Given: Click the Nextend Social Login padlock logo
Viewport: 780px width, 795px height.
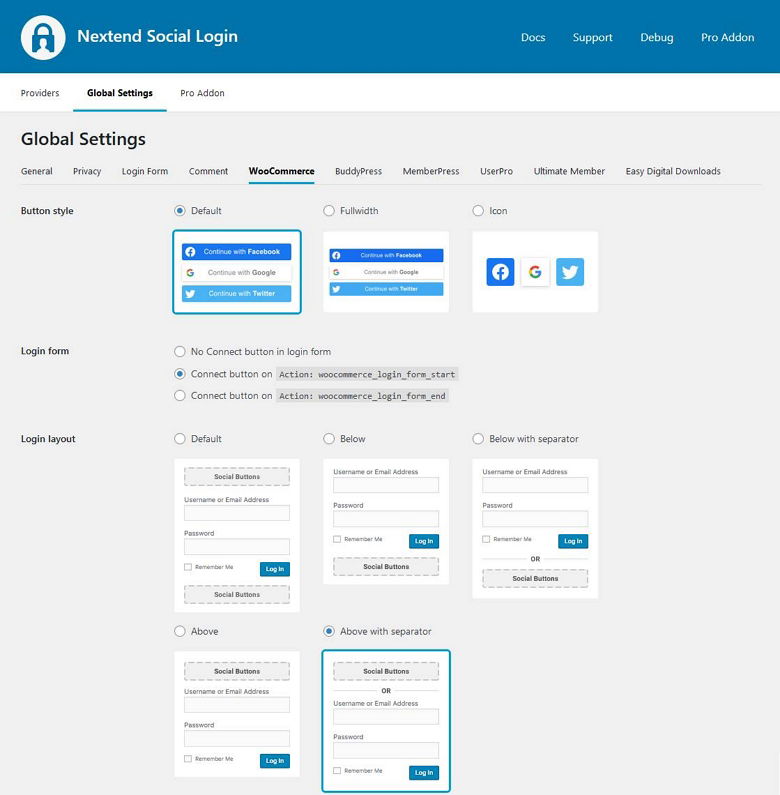Looking at the screenshot, I should [x=42, y=37].
